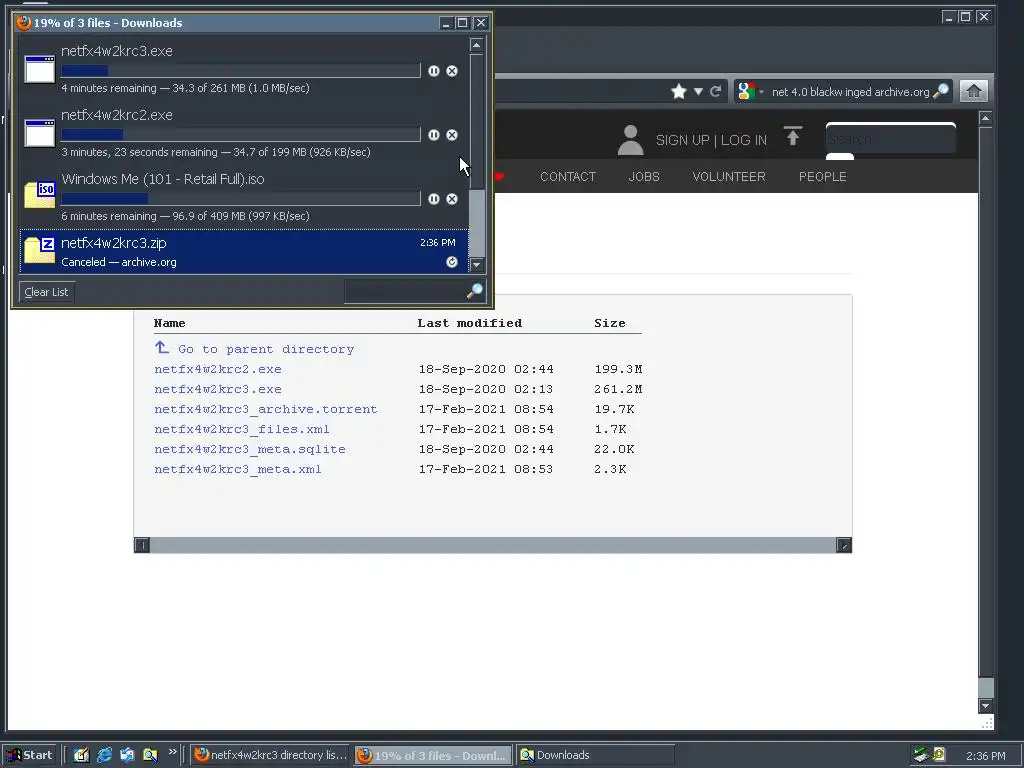Click the folder search quick launch icon
Viewport: 1024px width, 768px height.
click(x=150, y=755)
